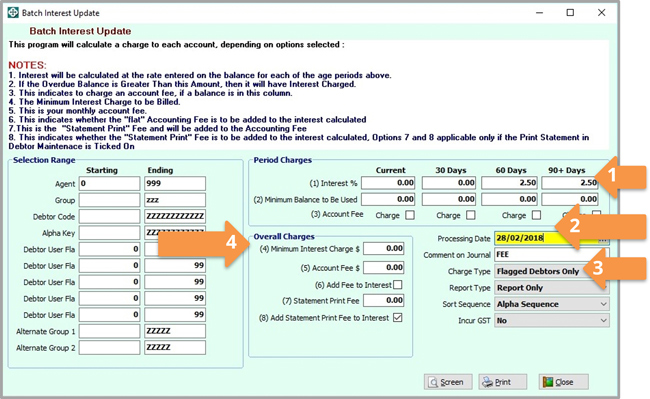
Task: Click the Group Ending field showing zzz
Action: pyautogui.click(x=175, y=200)
